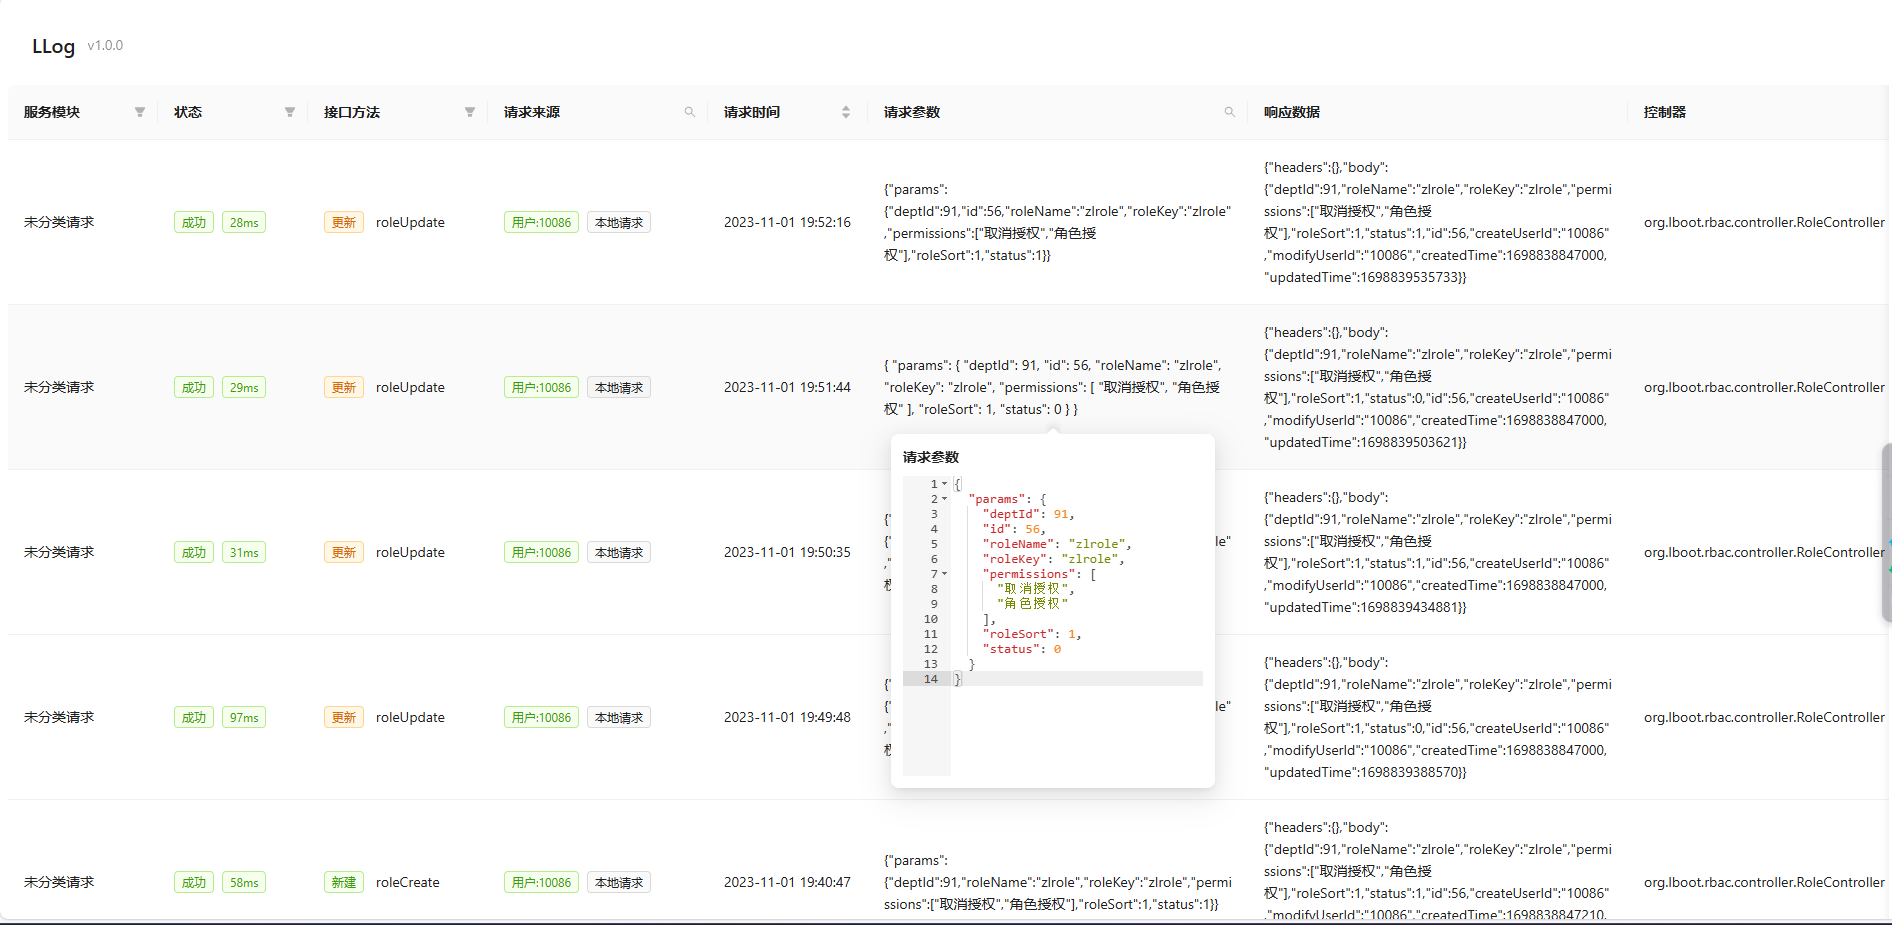Click the 控制器 column header
The width and height of the screenshot is (1892, 925).
[1664, 112]
